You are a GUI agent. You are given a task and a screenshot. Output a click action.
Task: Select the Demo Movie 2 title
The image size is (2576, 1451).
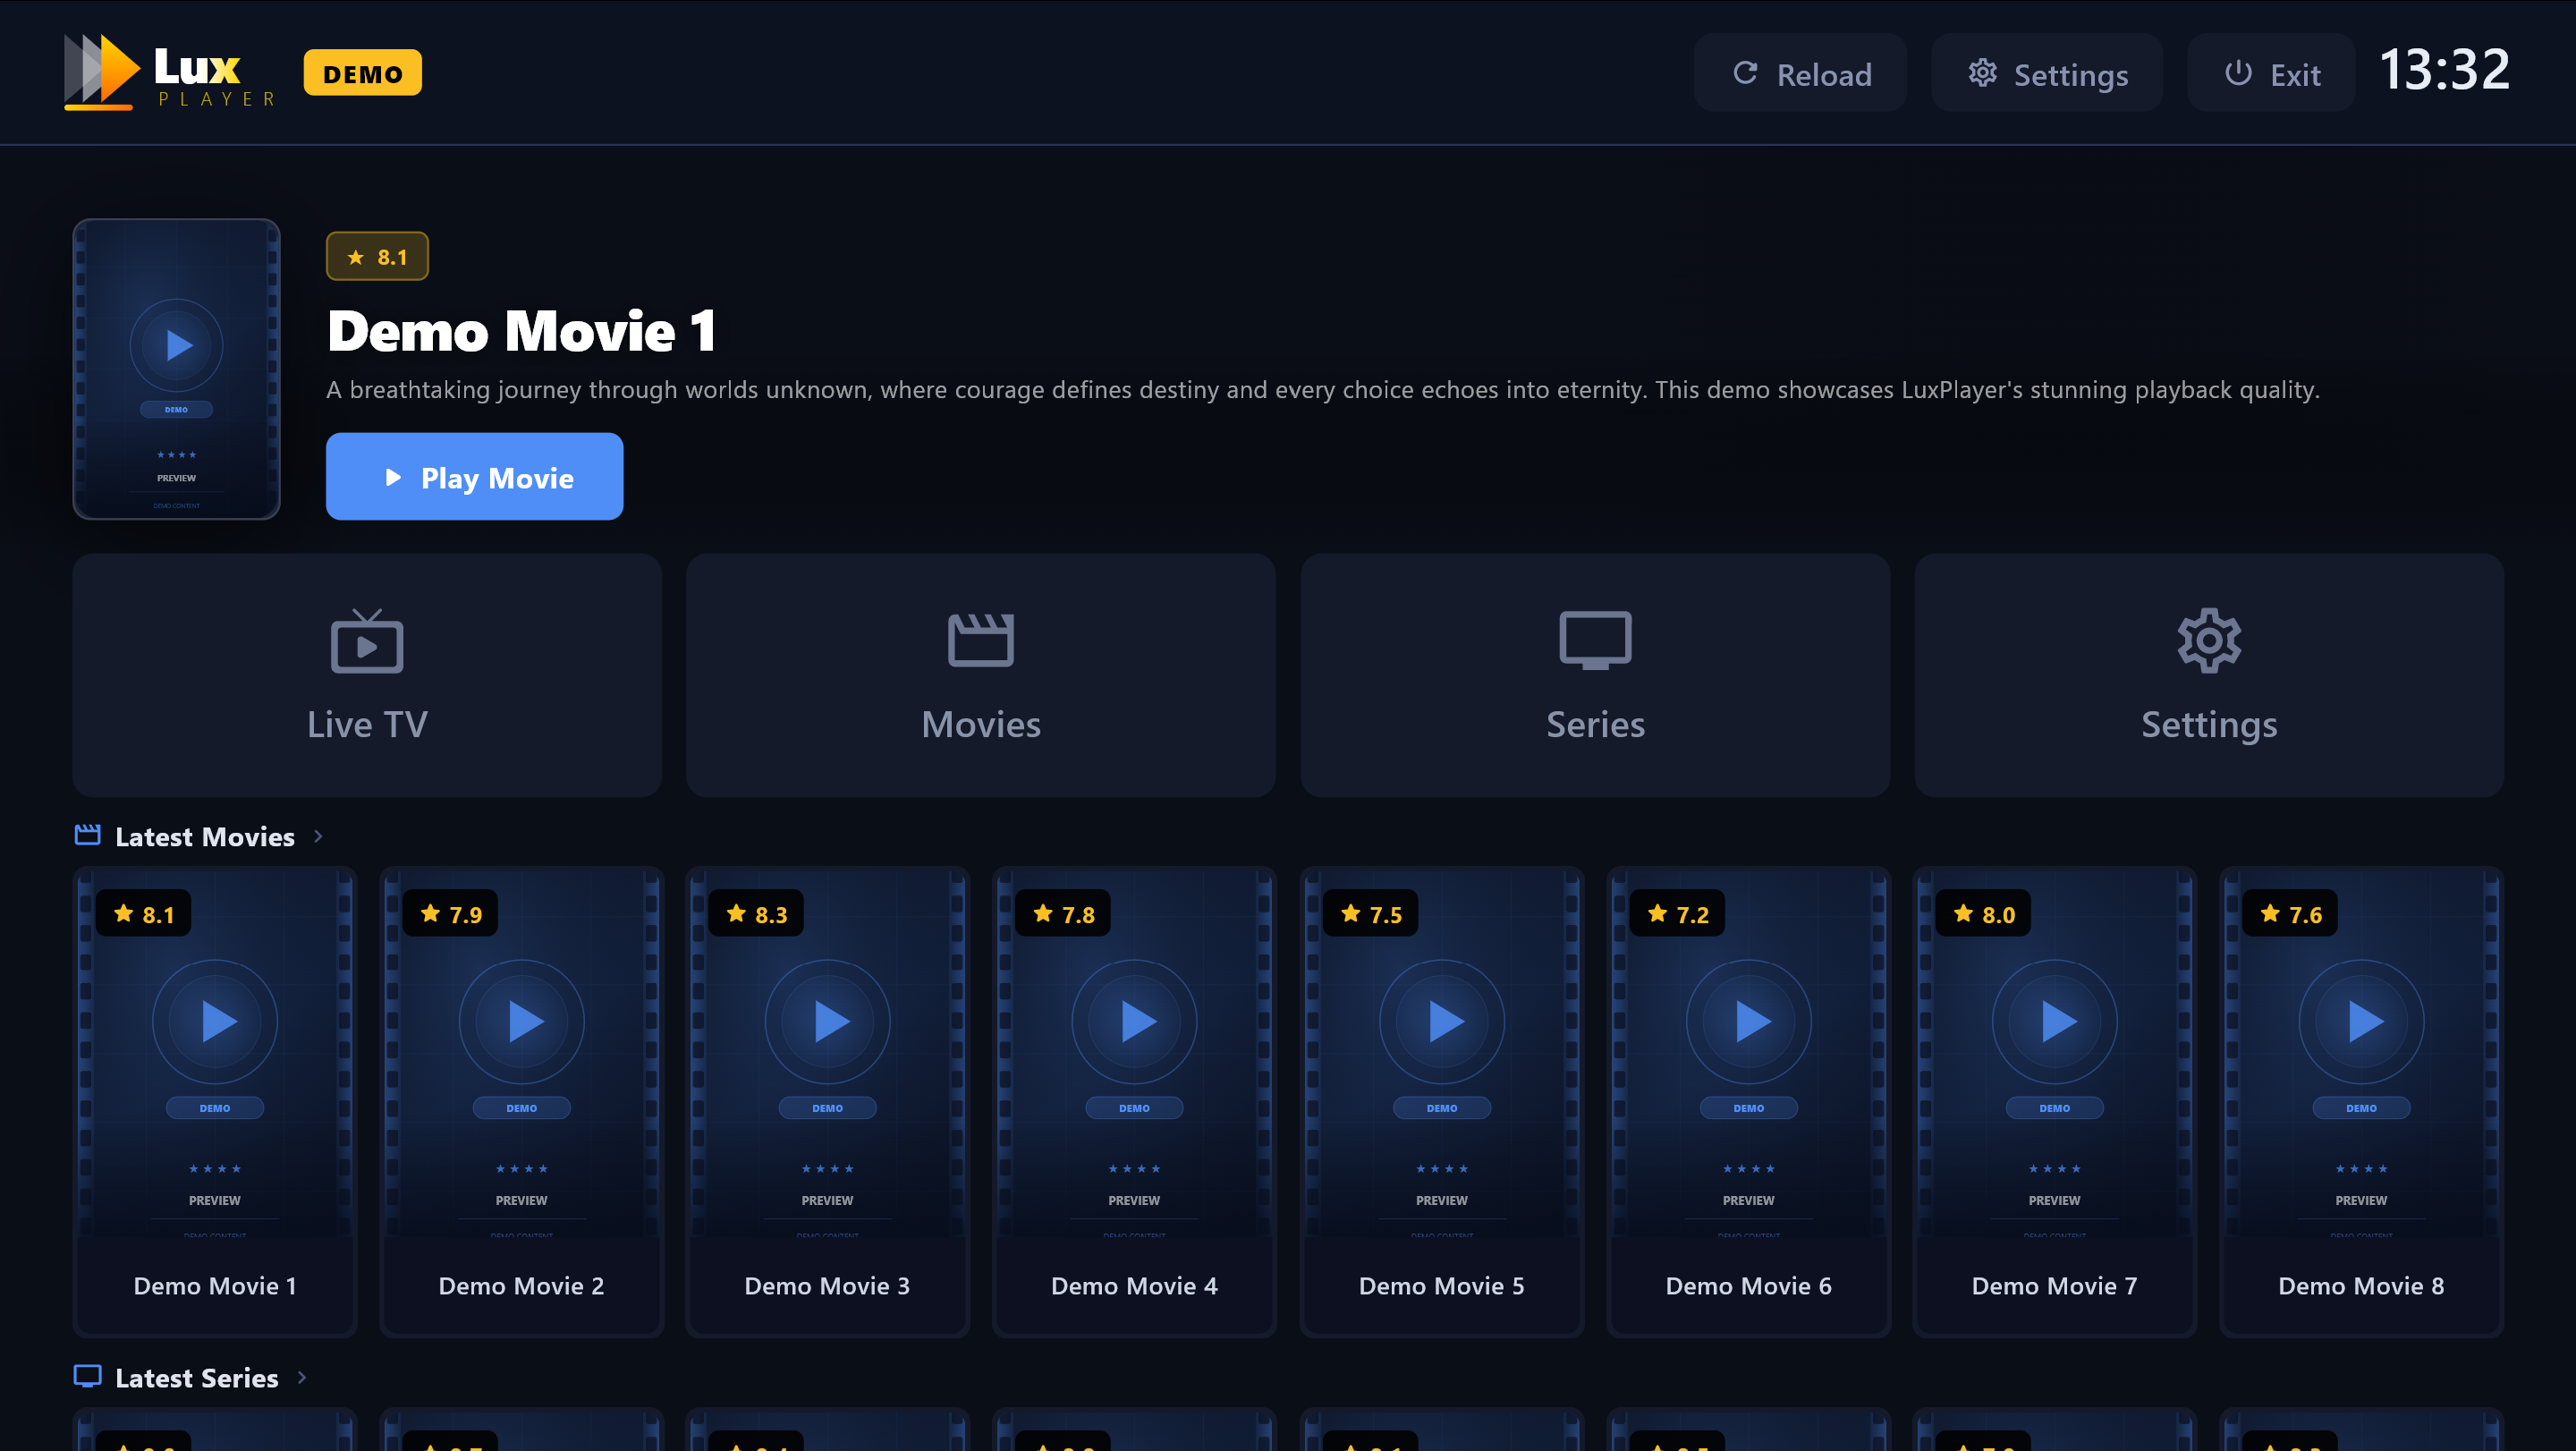click(x=521, y=1286)
